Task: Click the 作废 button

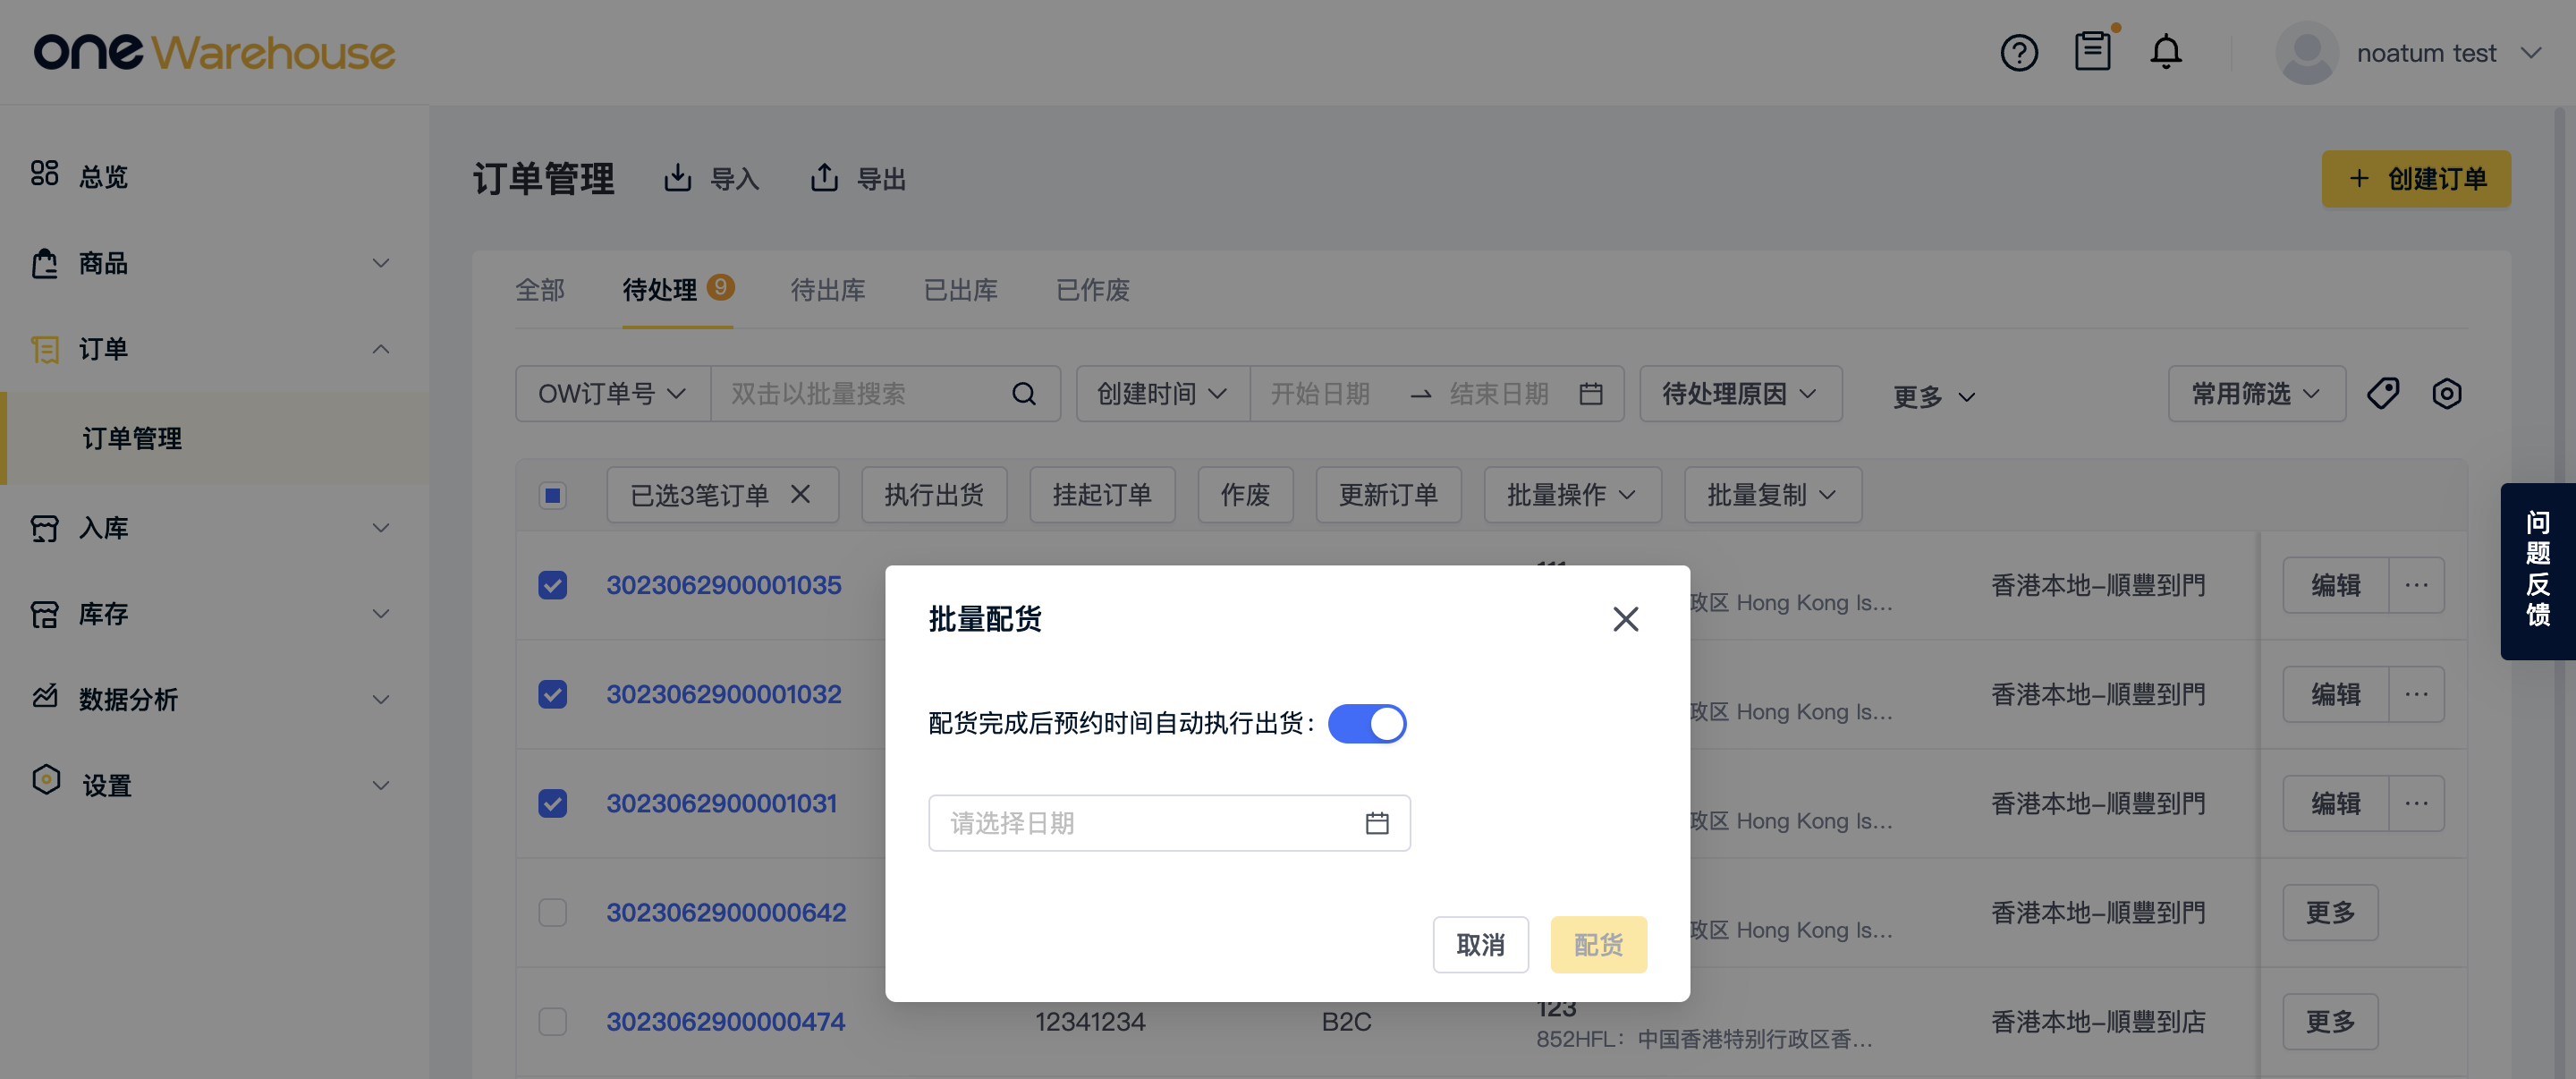Action: [x=1245, y=495]
